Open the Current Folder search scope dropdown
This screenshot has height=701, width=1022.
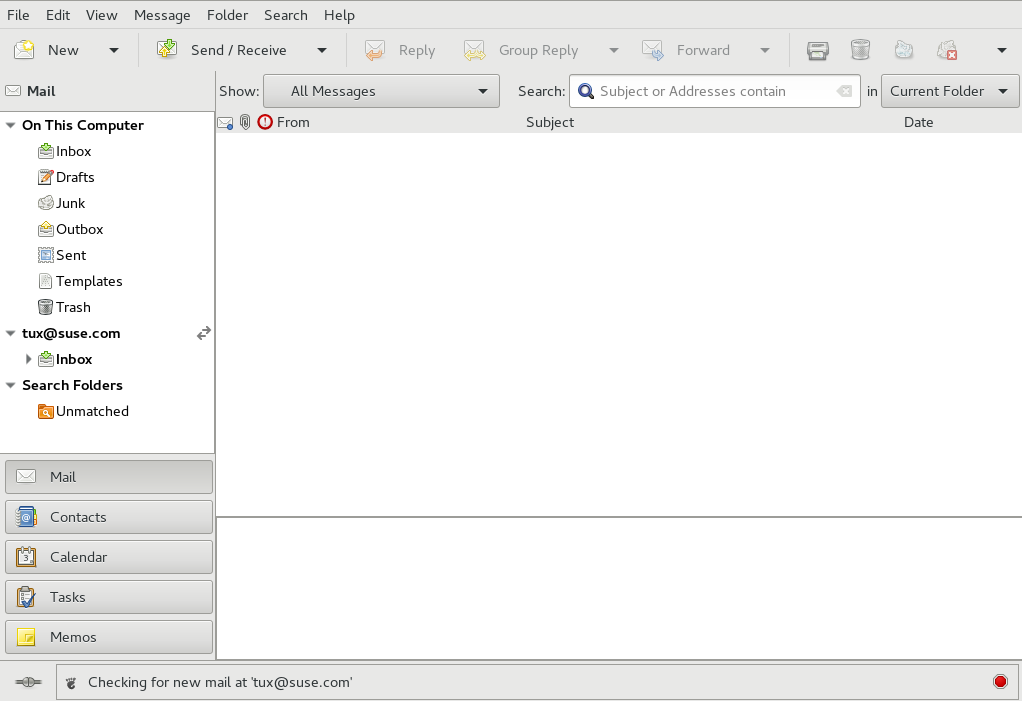(949, 91)
